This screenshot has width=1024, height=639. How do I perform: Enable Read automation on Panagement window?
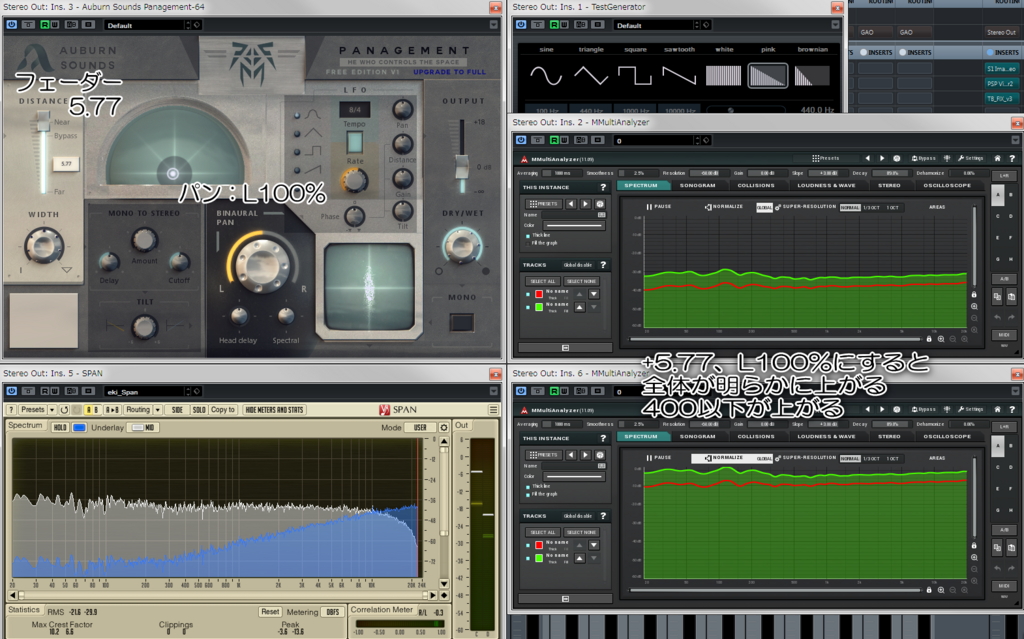(x=45, y=25)
